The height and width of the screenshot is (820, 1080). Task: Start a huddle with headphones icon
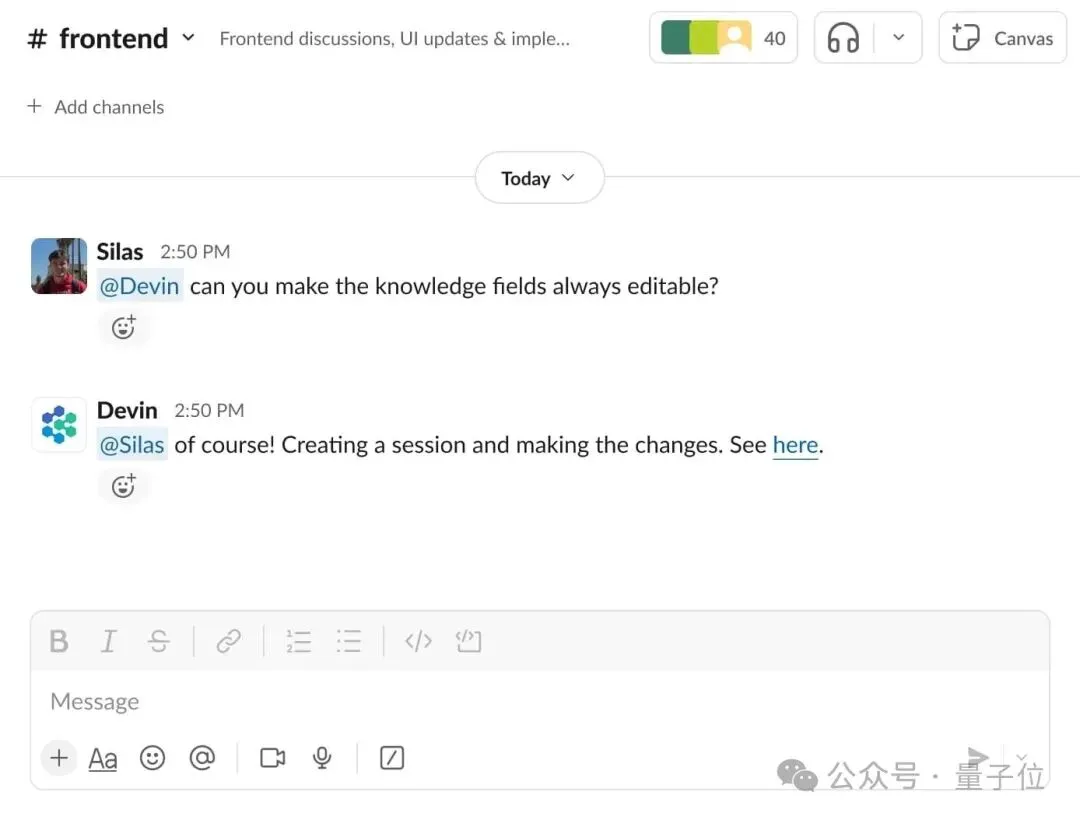point(844,38)
